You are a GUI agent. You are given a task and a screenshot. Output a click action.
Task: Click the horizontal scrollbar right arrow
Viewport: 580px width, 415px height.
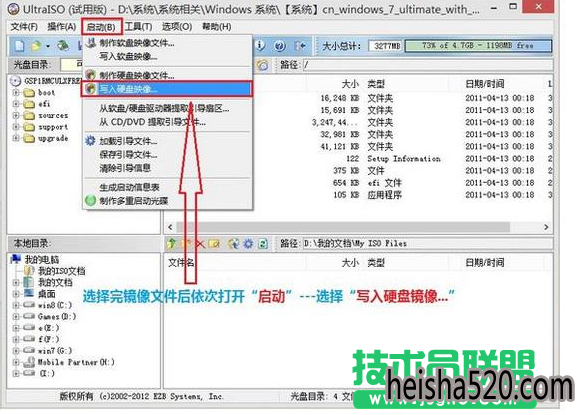546,227
